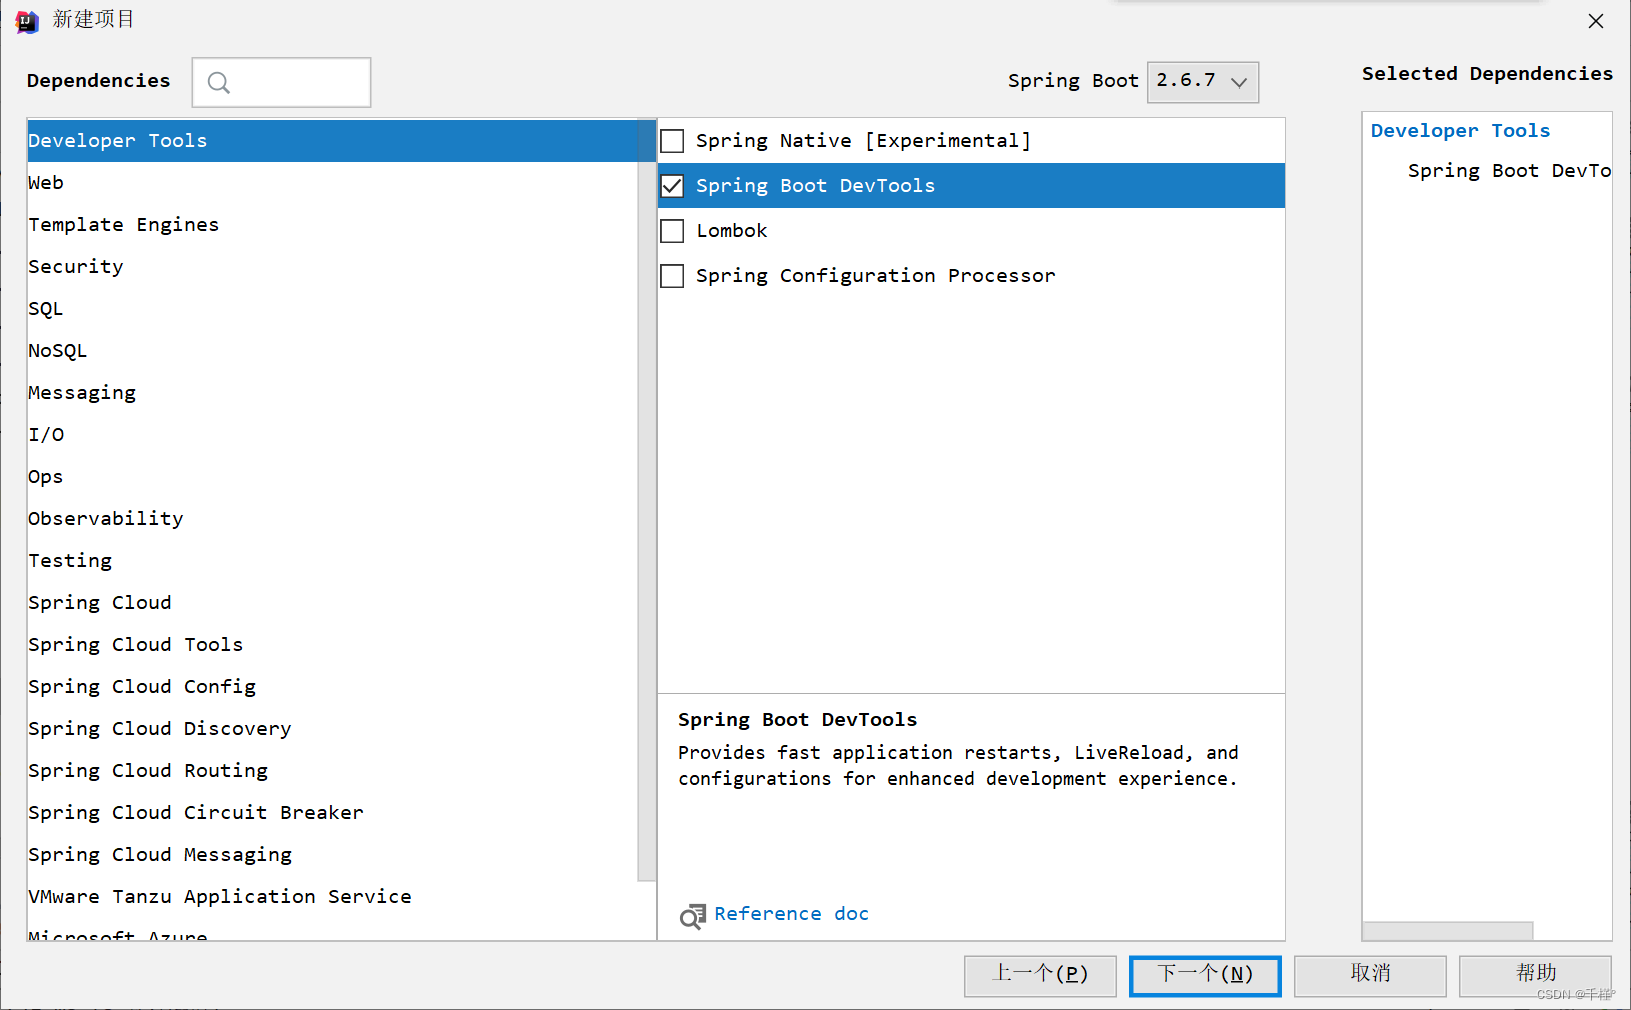Viewport: 1631px width, 1010px height.
Task: Select the Spring Cloud category
Action: 332,603
